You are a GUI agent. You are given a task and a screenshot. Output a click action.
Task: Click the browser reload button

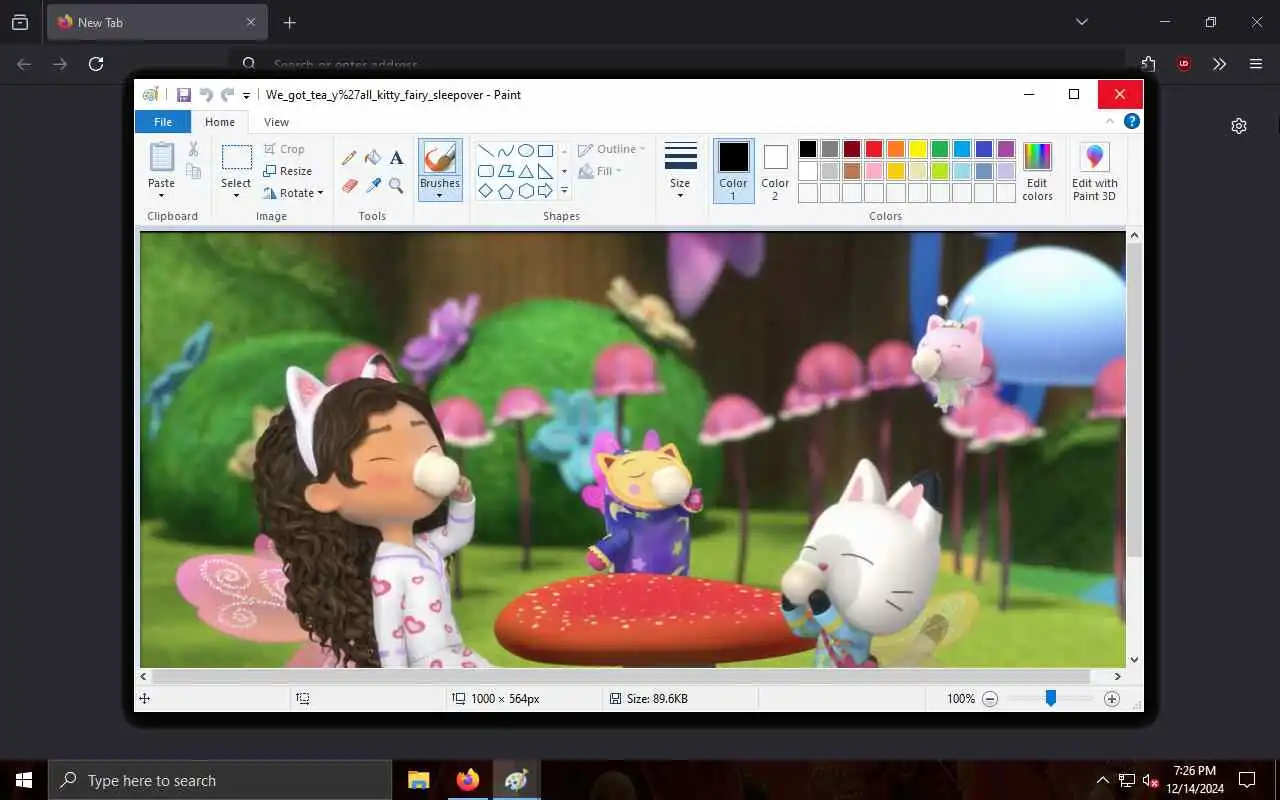(96, 64)
